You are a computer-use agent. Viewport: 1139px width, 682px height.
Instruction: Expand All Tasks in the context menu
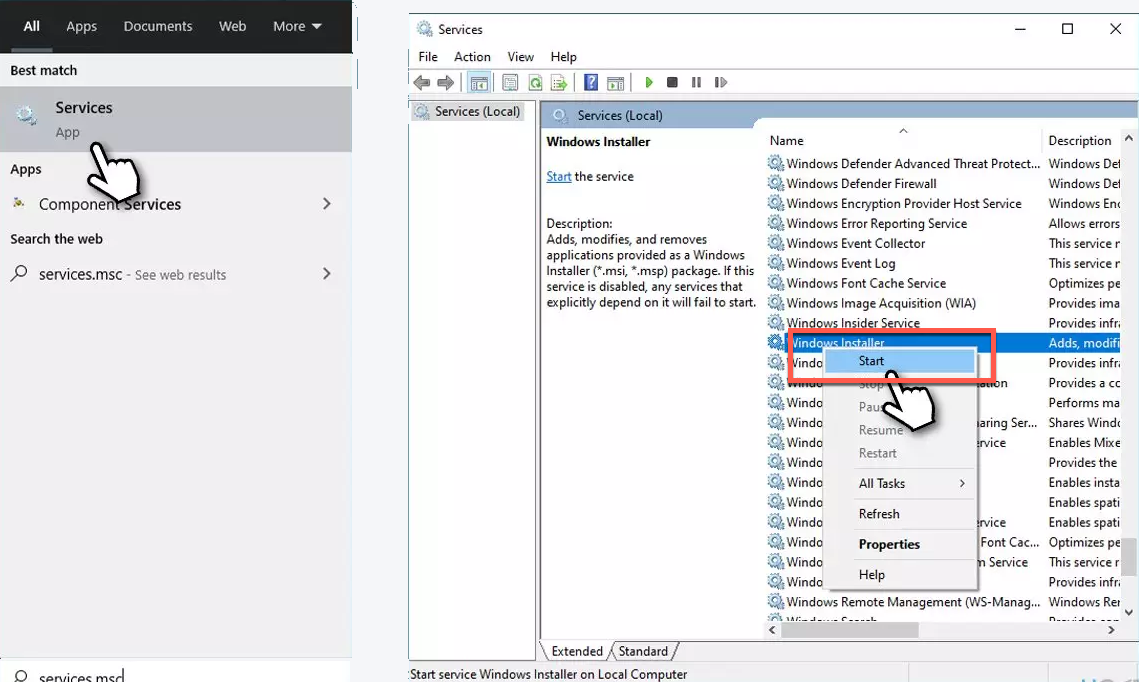(884, 483)
